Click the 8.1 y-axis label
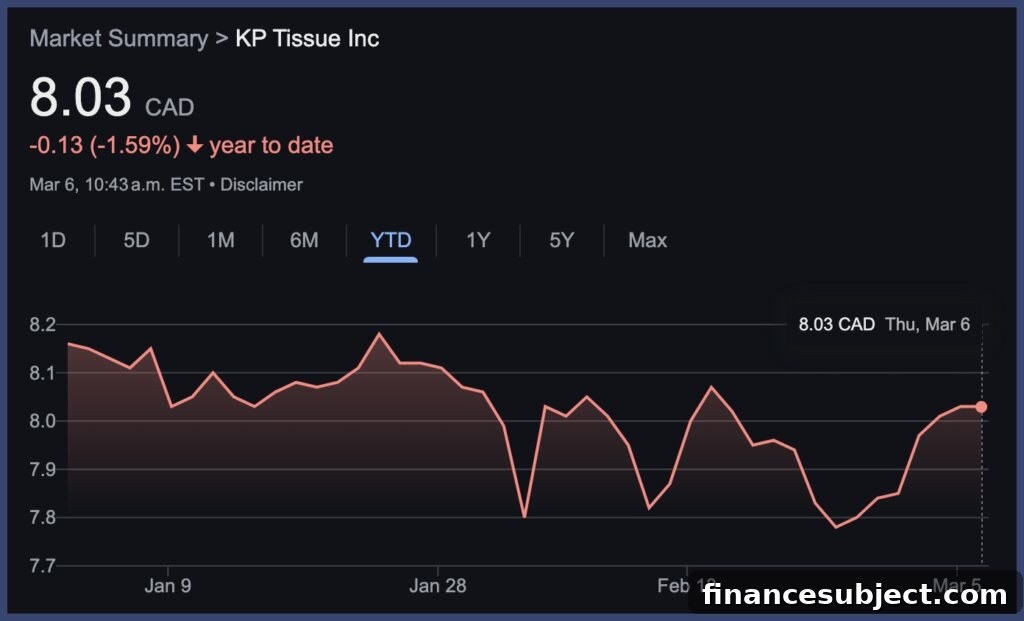 [42, 373]
